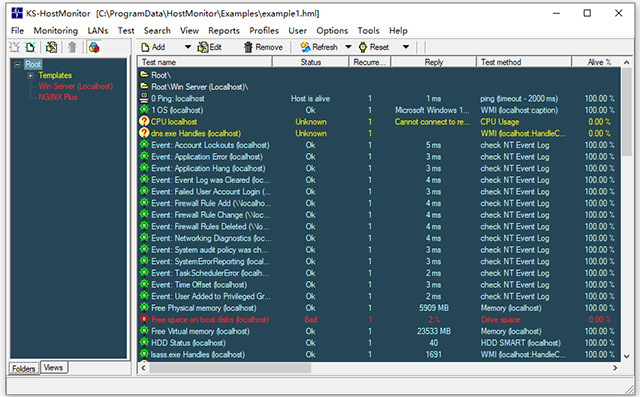Viewport: 640px width, 397px height.
Task: Click question mark icon of dns.exe Handles
Action: pyautogui.click(x=144, y=133)
